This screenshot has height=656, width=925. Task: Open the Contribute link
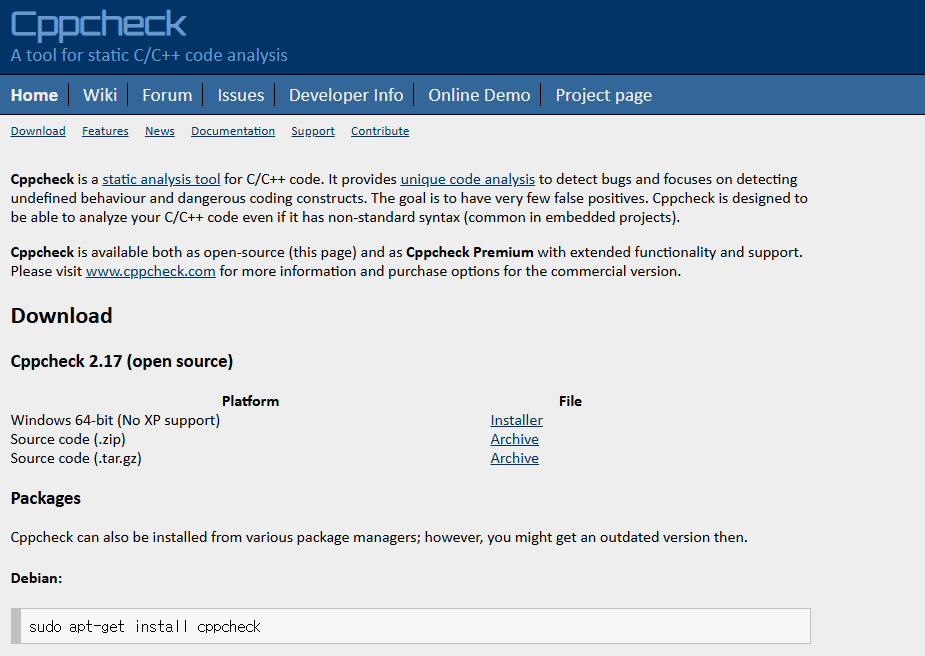(380, 131)
